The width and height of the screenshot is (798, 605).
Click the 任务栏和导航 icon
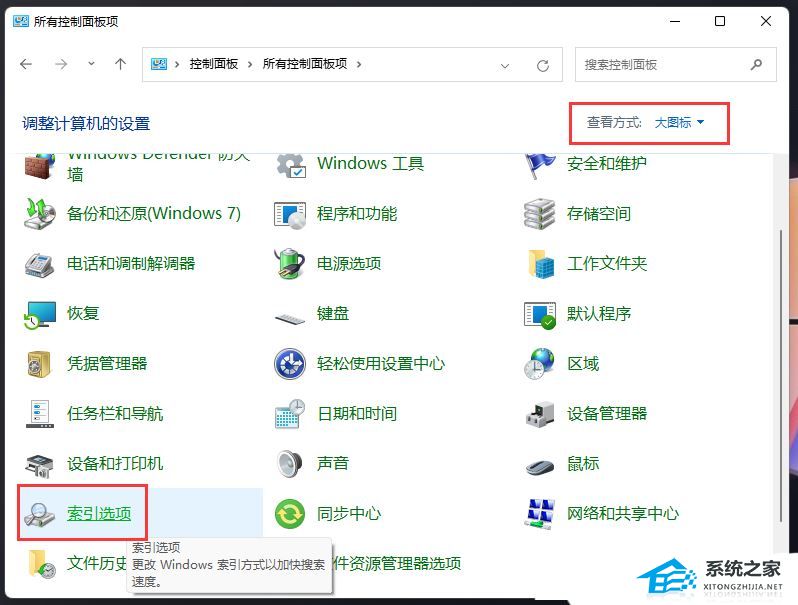coord(40,414)
